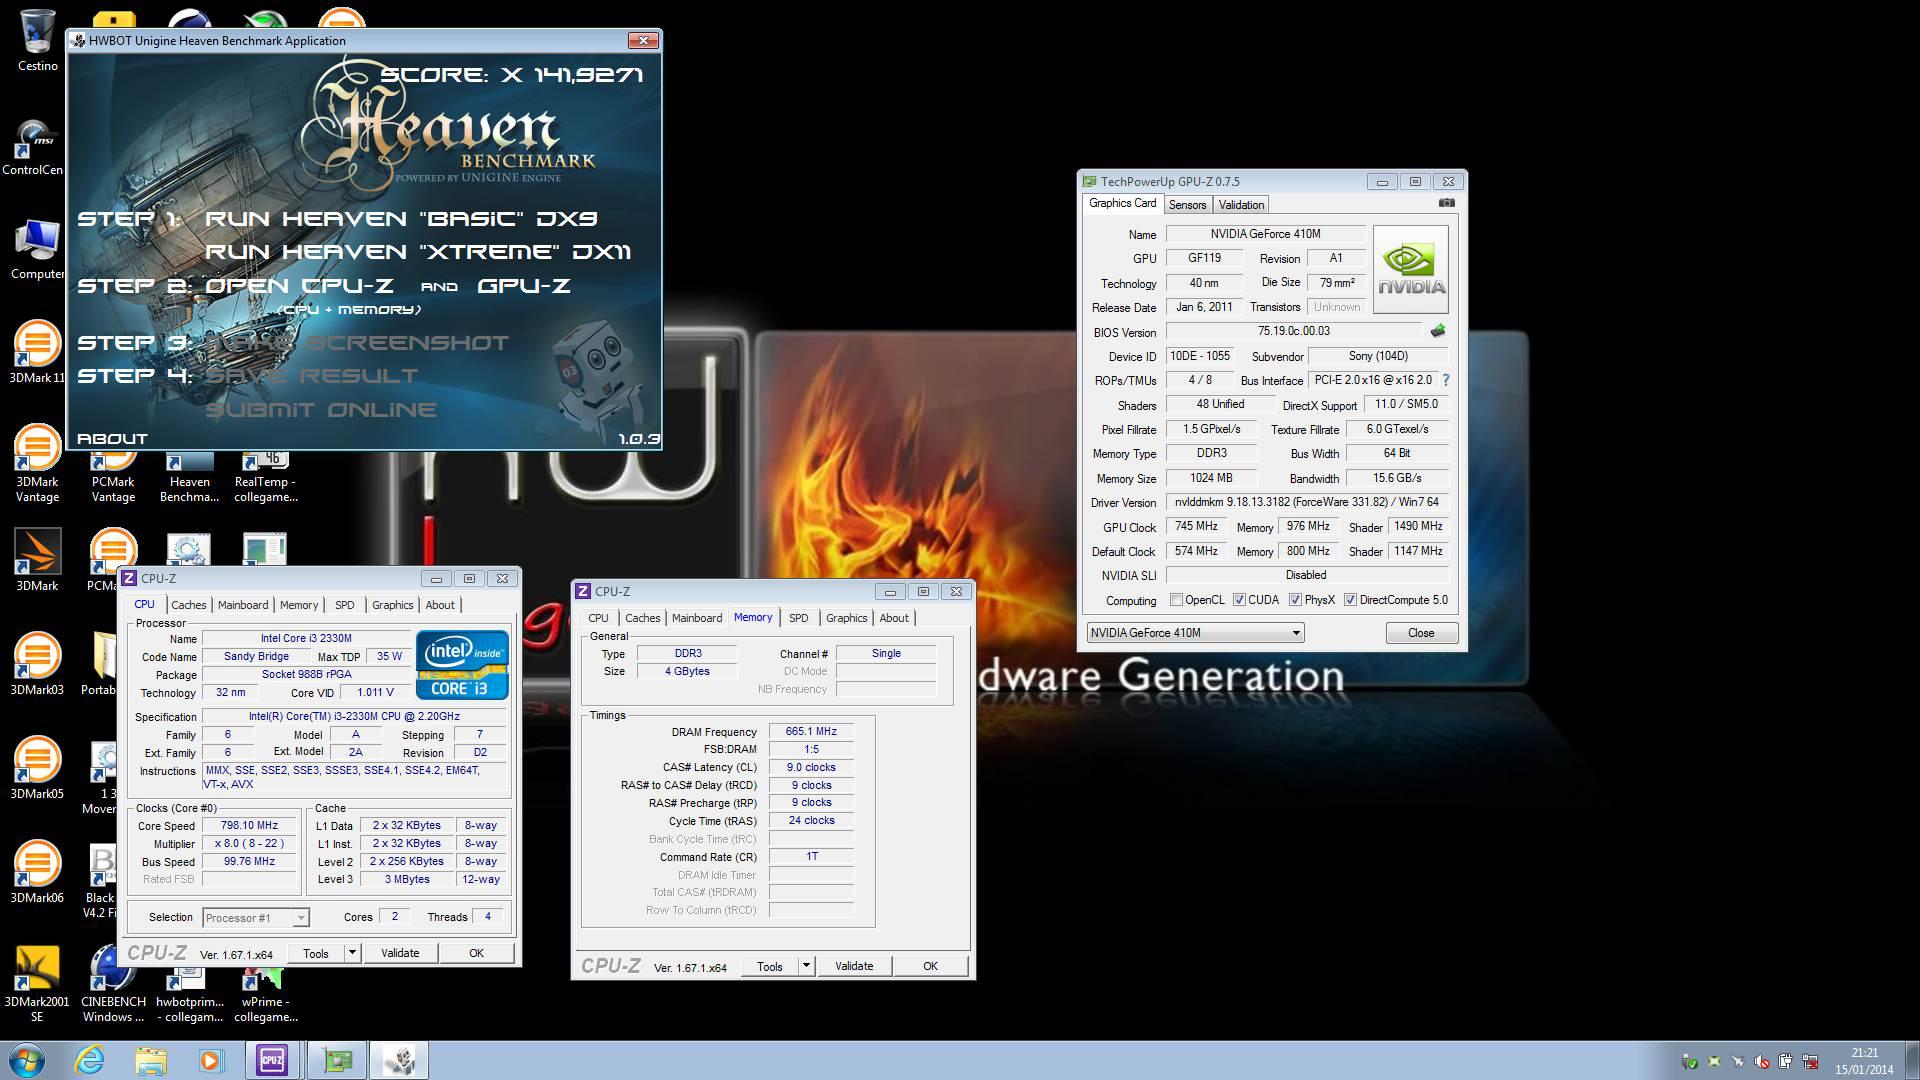Open Windows Explorer from the taskbar
1920x1080 pixels.
tap(150, 1060)
